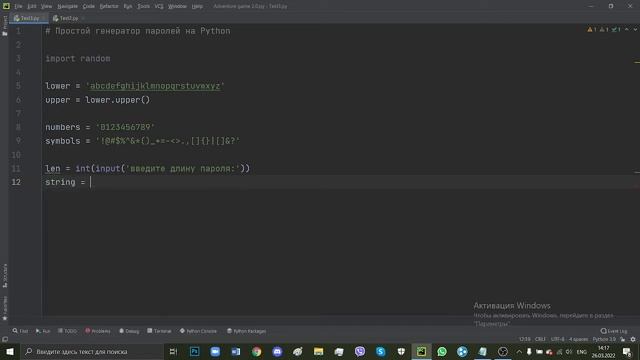Open the VCS menu

[x=159, y=6]
